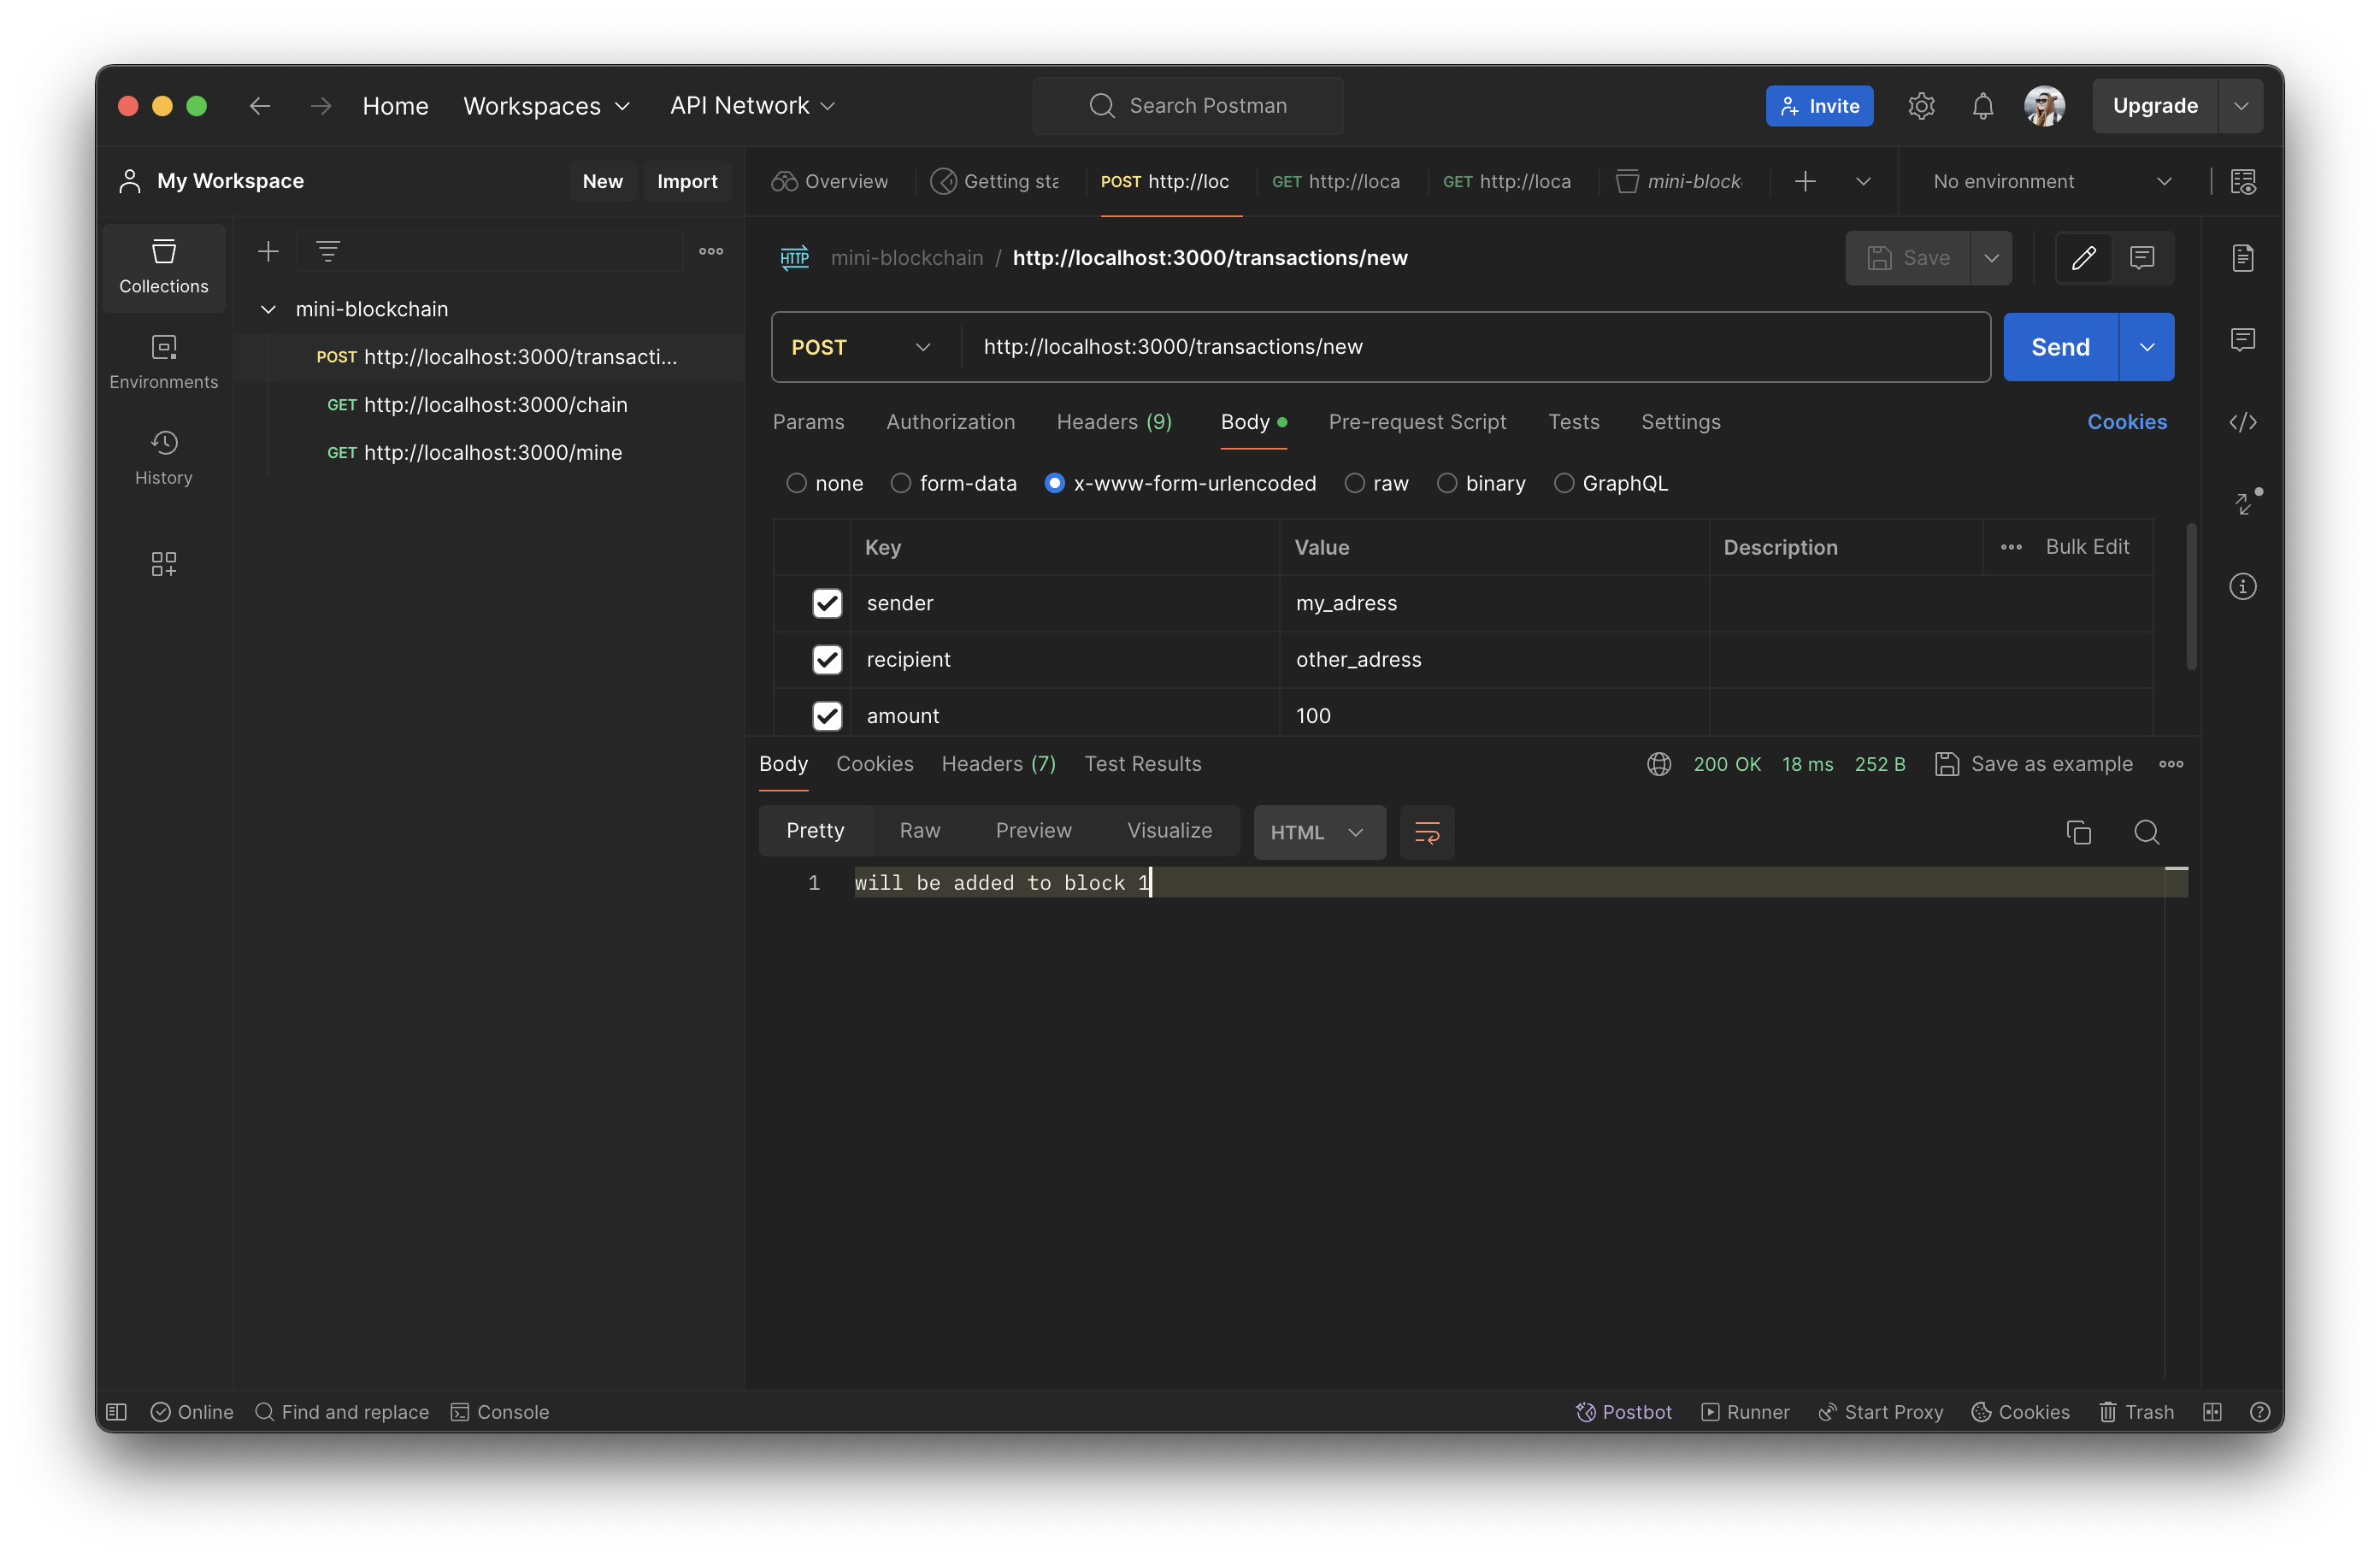
Task: Click the code snippet icon
Action: [2242, 422]
